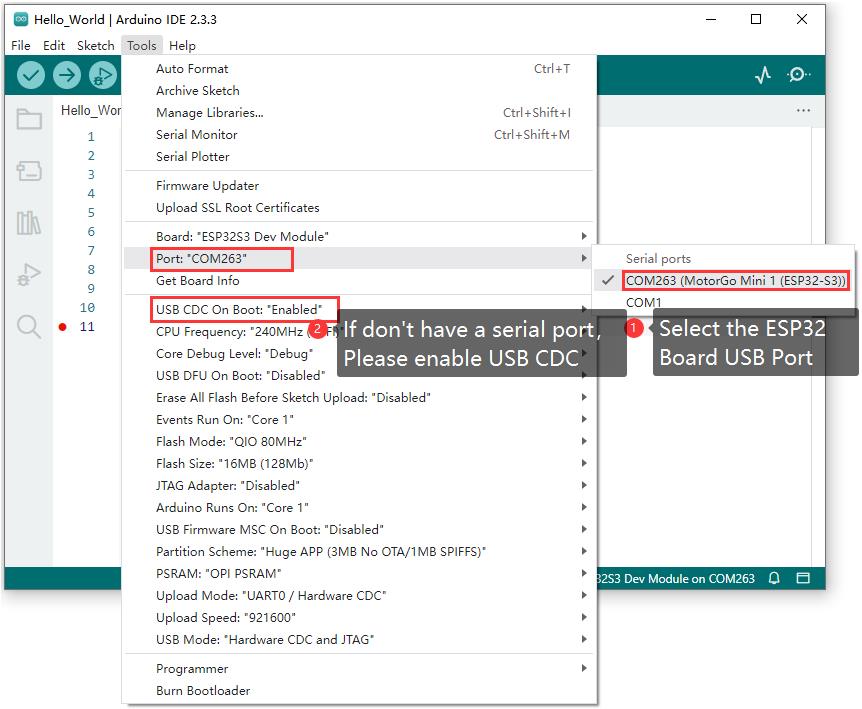The image size is (862, 709).
Task: Click the notifications bell in status bar
Action: [x=774, y=579]
